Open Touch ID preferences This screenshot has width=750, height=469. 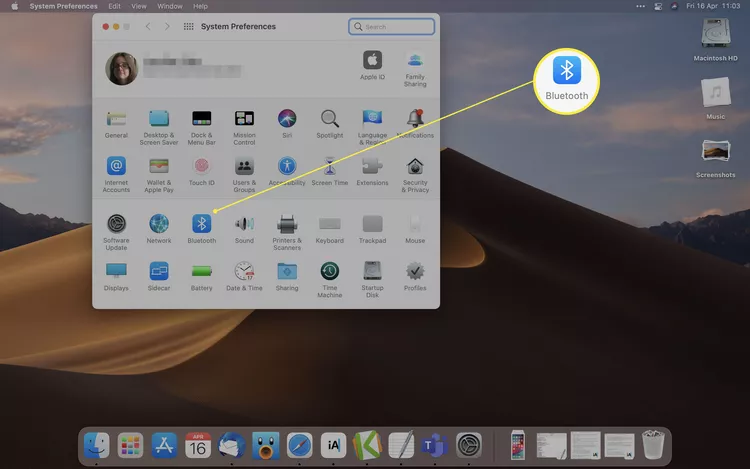[201, 172]
